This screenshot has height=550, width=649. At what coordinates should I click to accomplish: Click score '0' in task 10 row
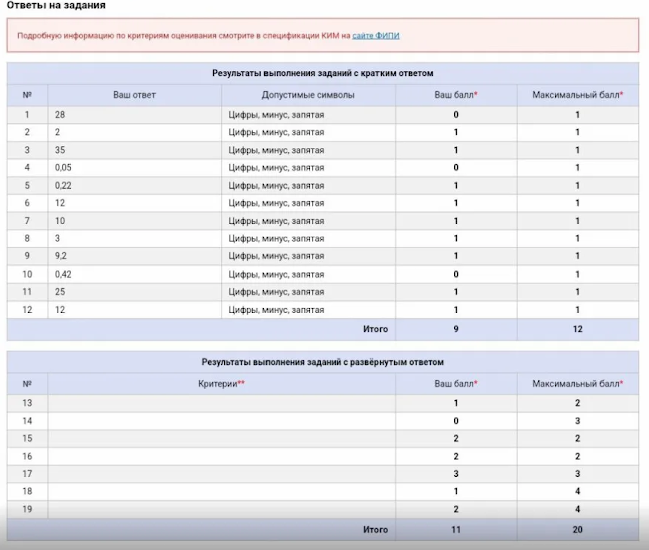click(x=456, y=274)
